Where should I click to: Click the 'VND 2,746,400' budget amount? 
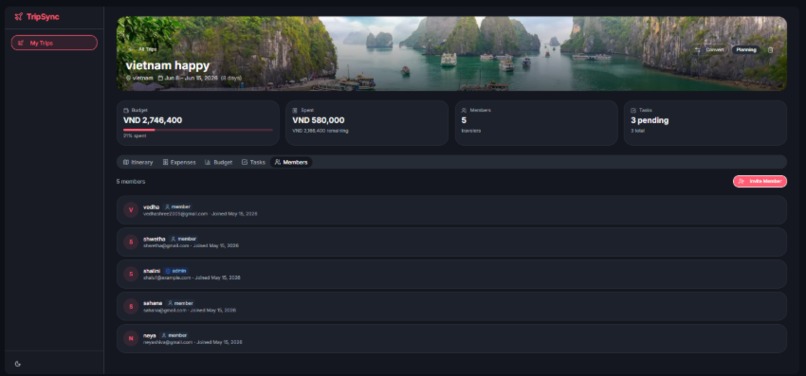pyautogui.click(x=153, y=120)
